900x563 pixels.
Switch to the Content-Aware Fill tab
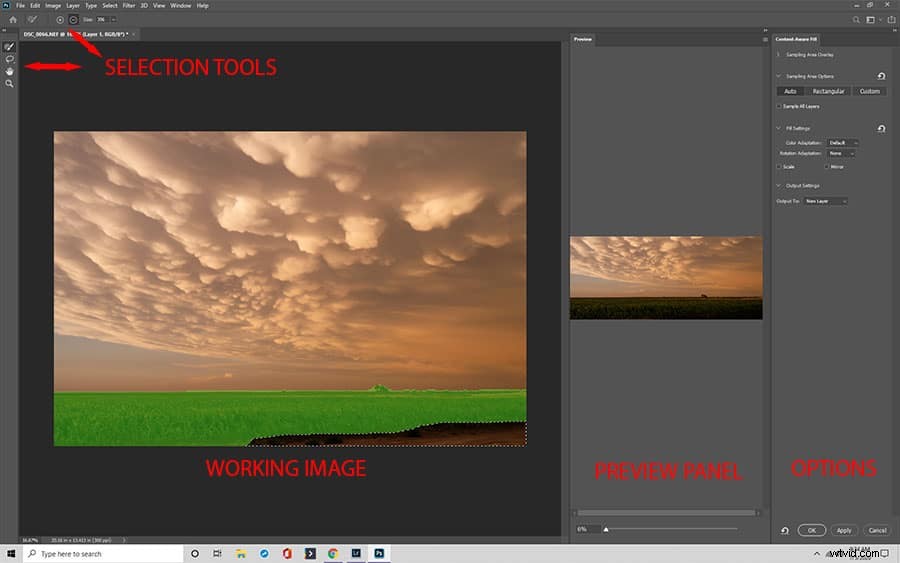(796, 40)
